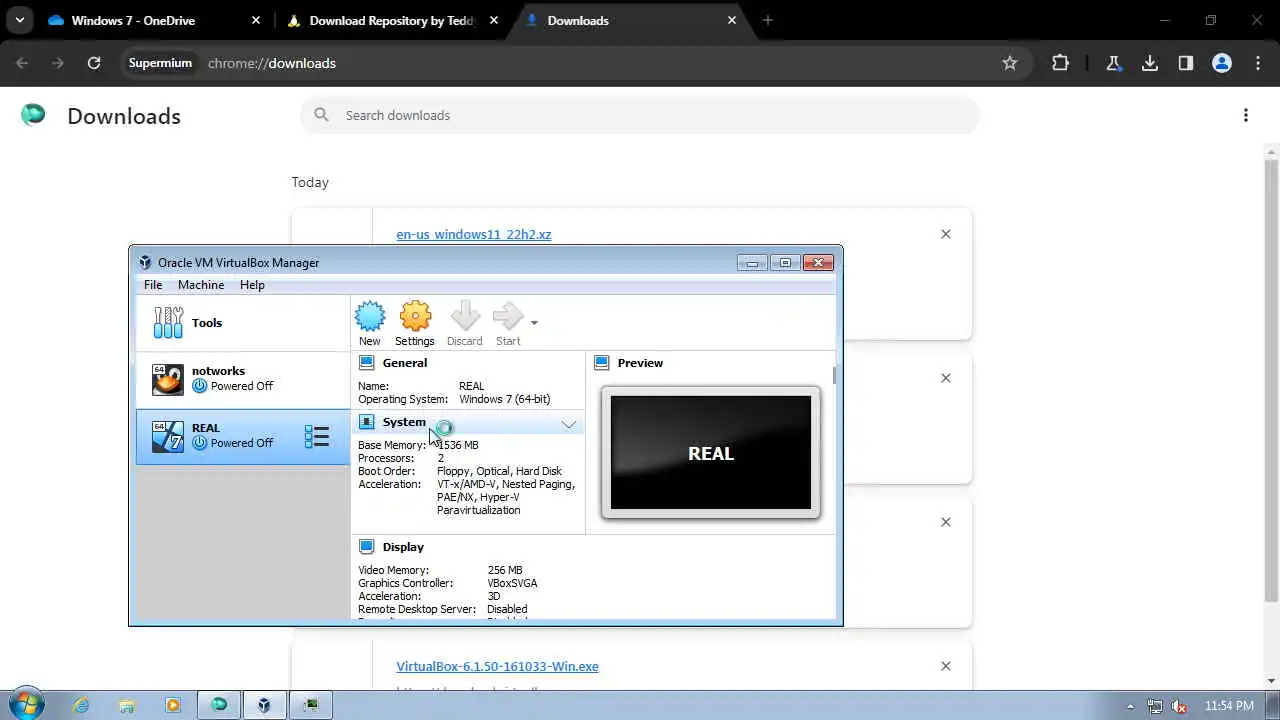Open the browser profile avatar

pyautogui.click(x=1222, y=63)
